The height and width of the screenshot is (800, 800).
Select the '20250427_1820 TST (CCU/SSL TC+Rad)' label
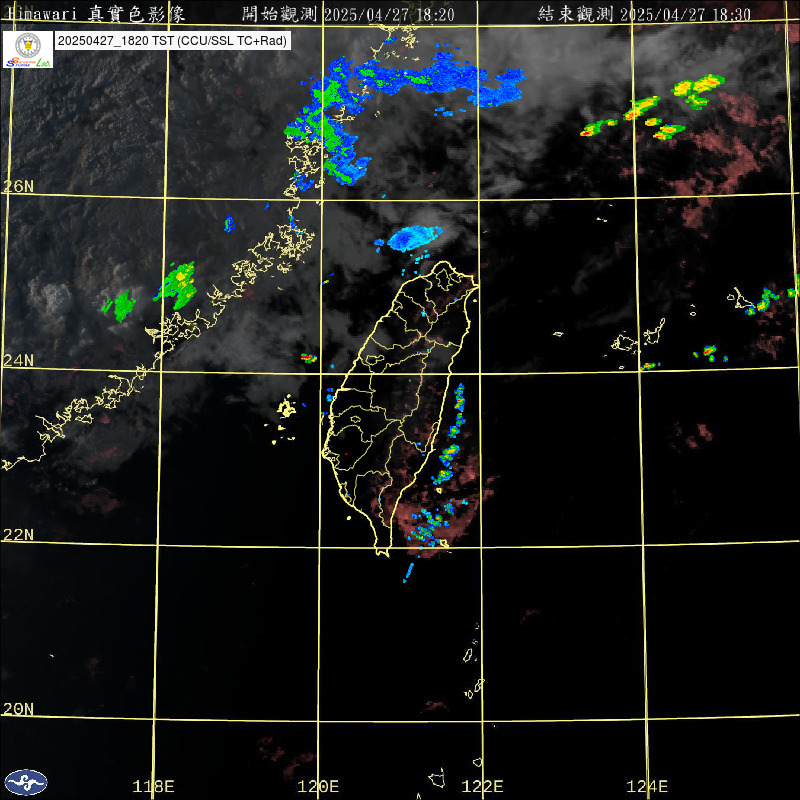pyautogui.click(x=172, y=41)
